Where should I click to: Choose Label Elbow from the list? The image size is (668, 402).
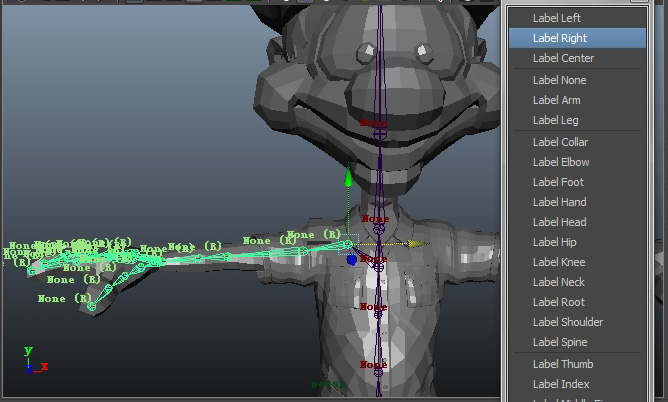click(x=577, y=162)
